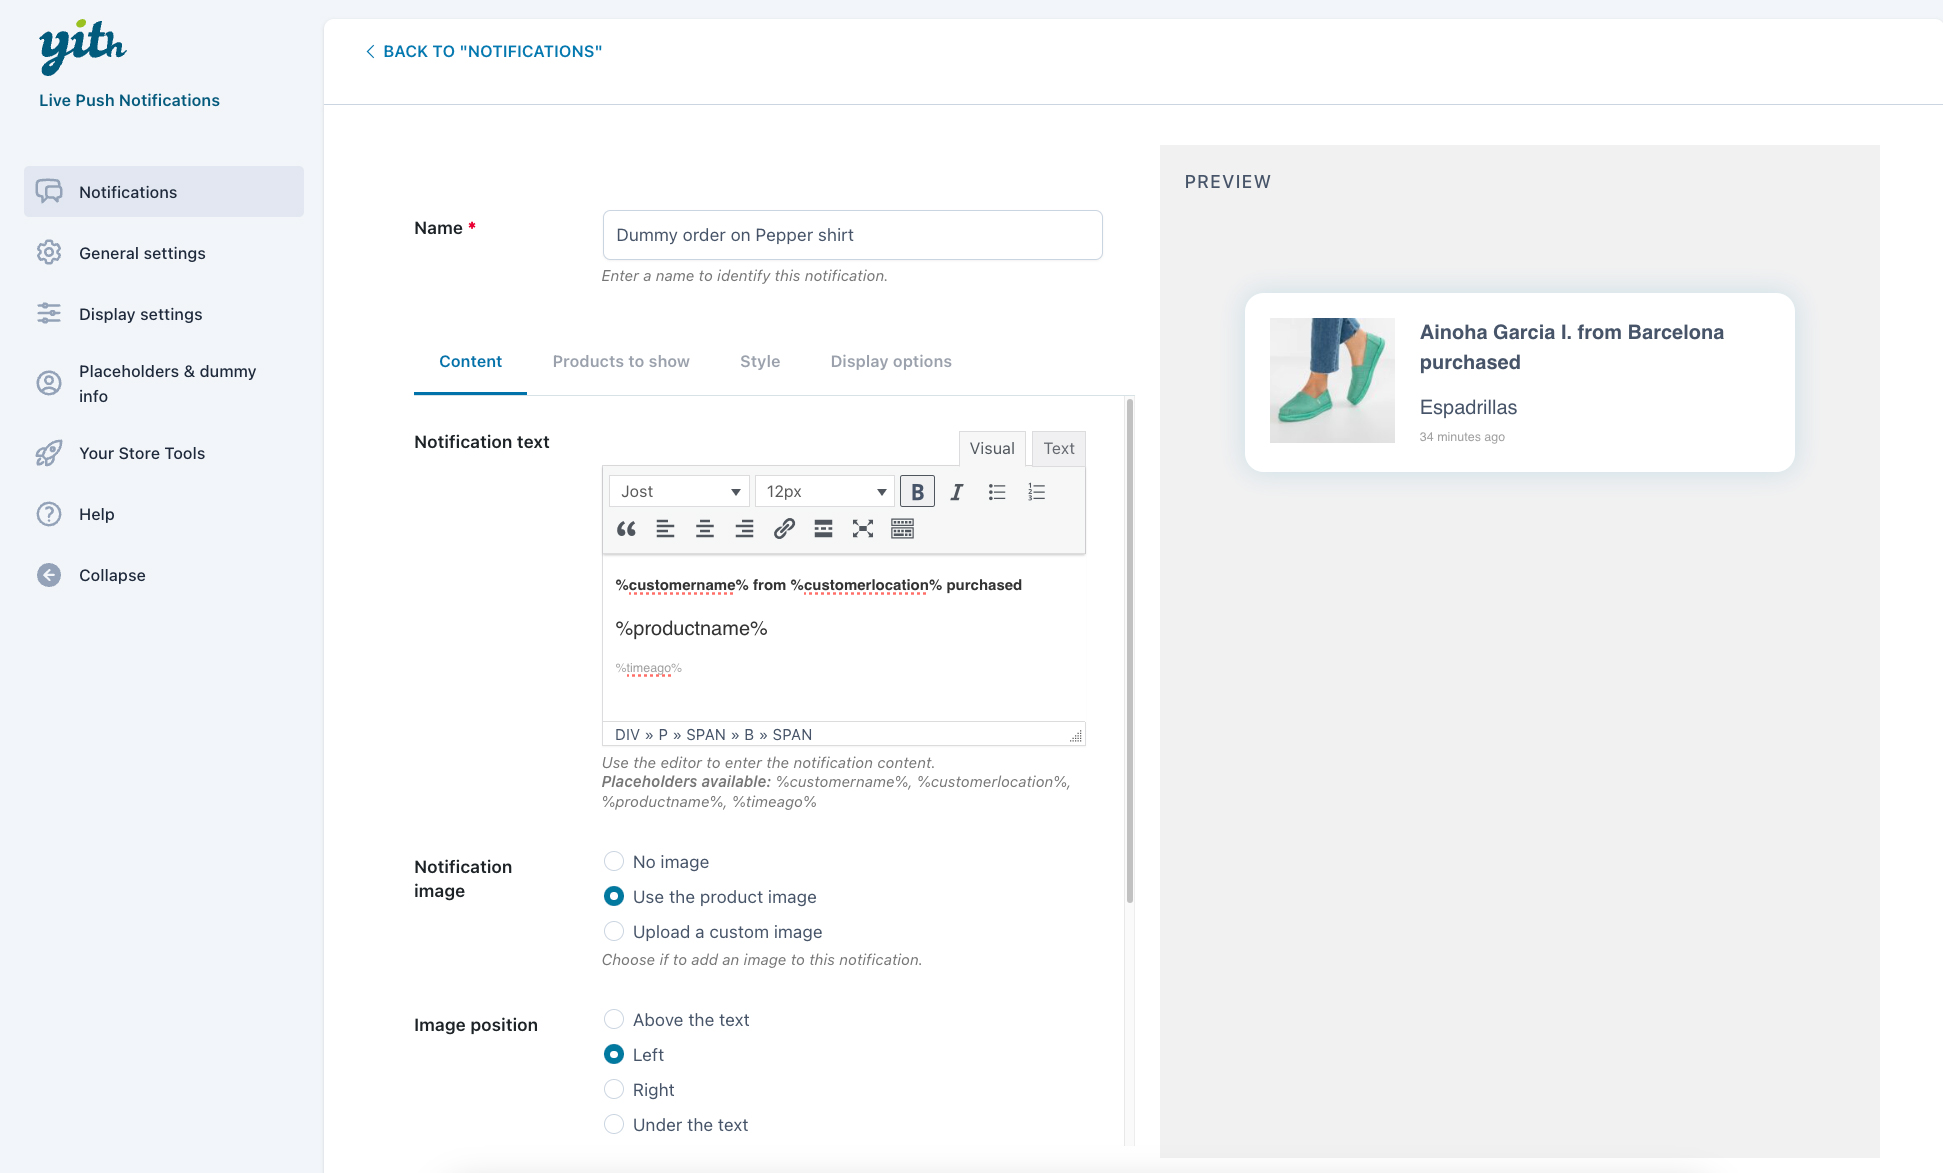Open the Jost font family dropdown
The image size is (1943, 1173).
tap(679, 491)
